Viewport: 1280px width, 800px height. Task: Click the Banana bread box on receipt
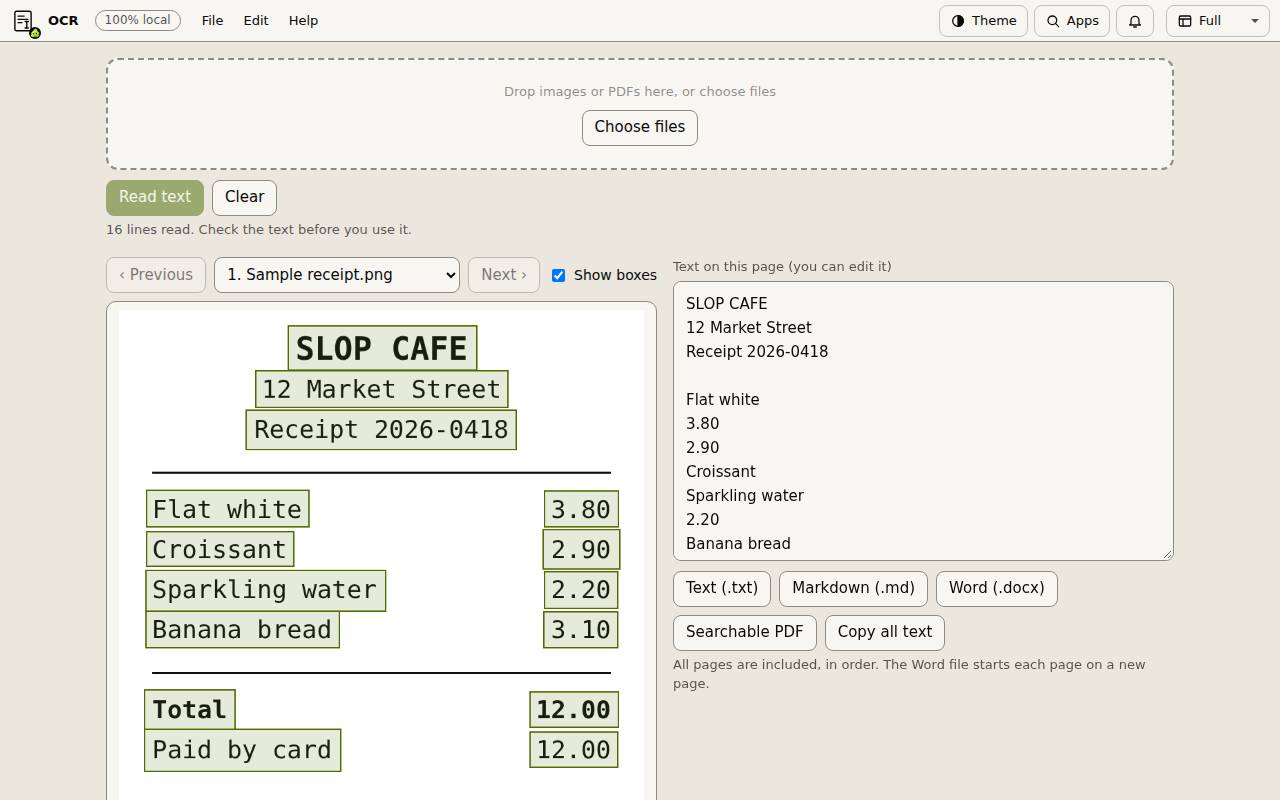coord(243,630)
